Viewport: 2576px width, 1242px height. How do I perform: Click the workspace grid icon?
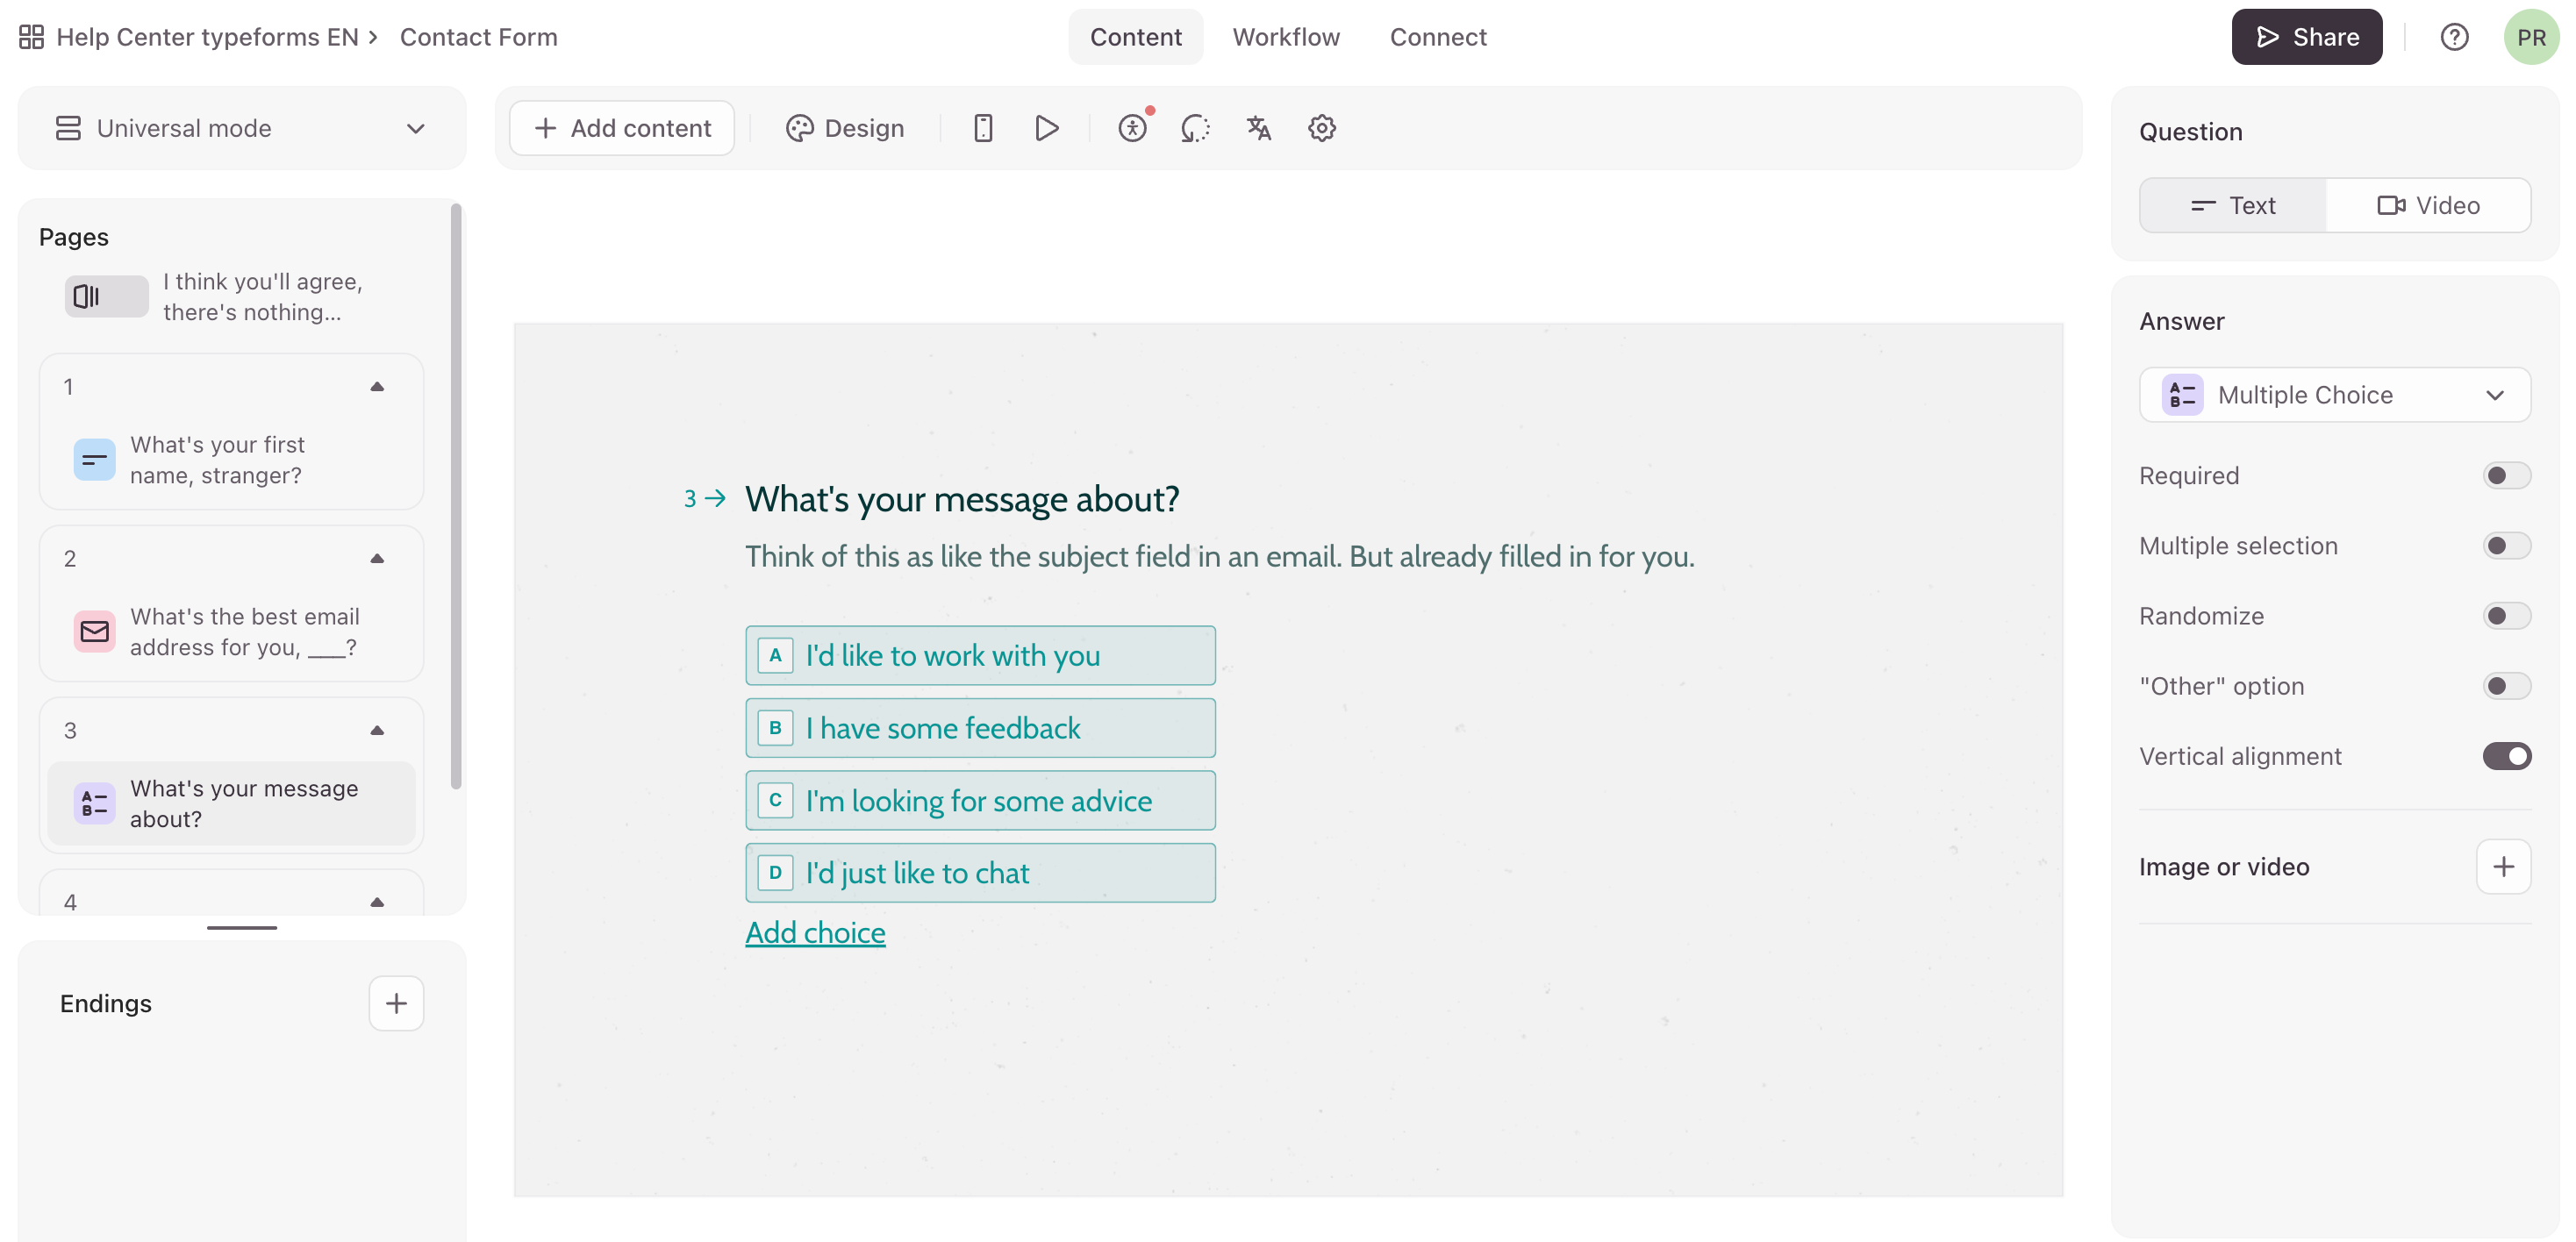click(x=31, y=37)
